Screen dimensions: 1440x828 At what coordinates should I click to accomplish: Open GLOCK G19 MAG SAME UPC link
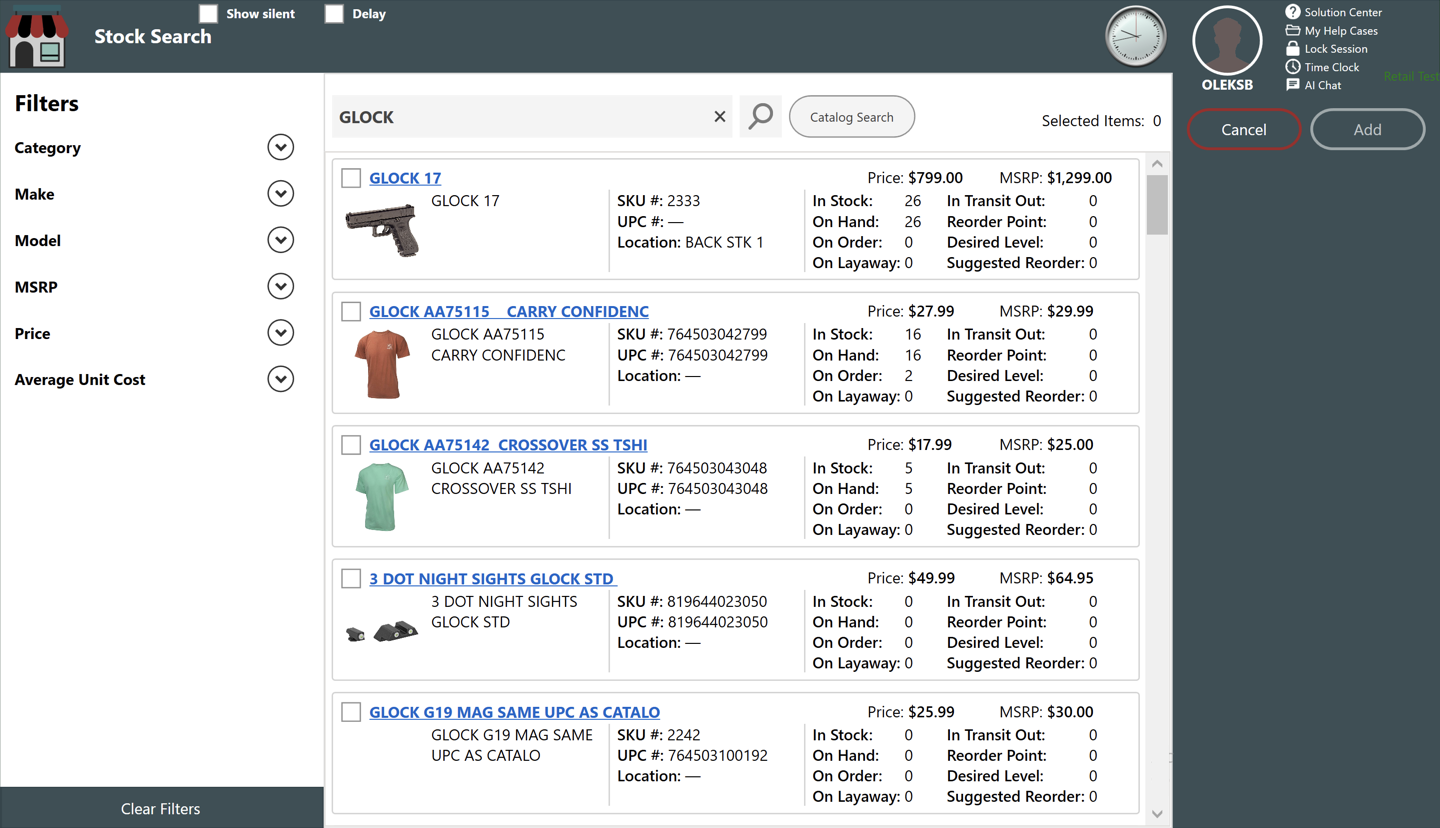(514, 712)
